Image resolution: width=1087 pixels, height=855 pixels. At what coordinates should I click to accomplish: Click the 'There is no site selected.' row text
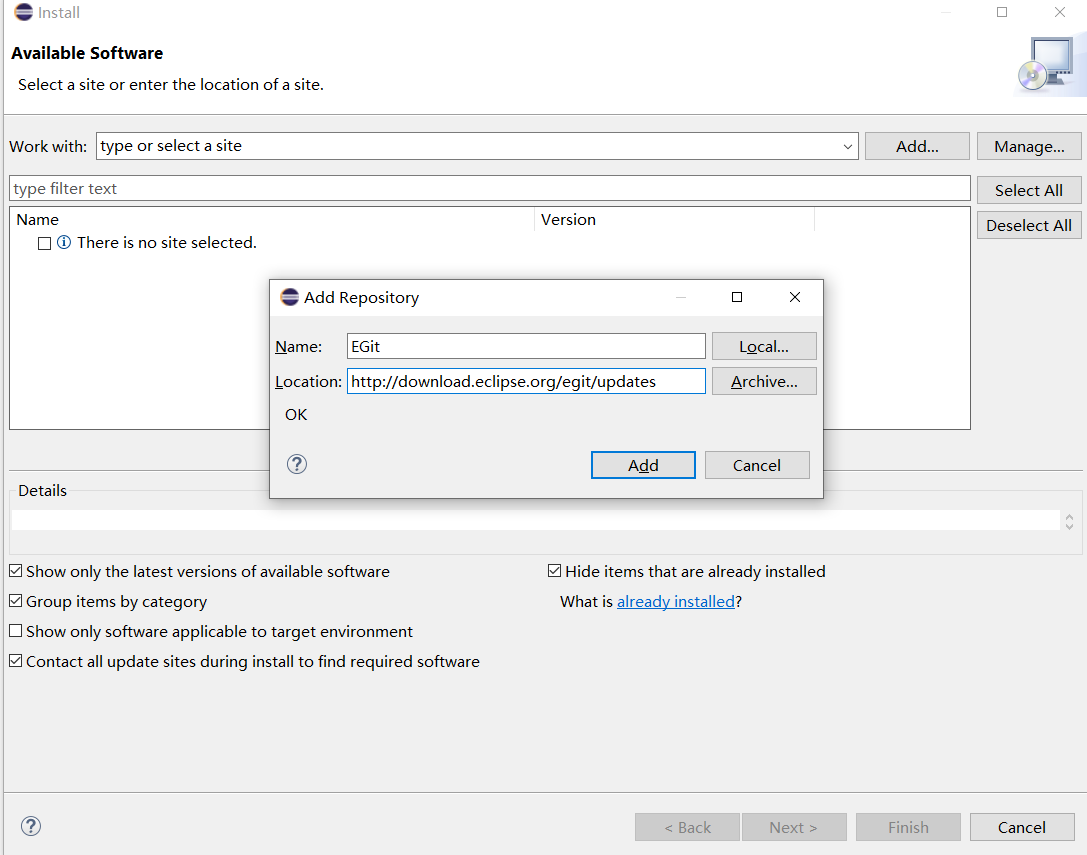click(167, 243)
